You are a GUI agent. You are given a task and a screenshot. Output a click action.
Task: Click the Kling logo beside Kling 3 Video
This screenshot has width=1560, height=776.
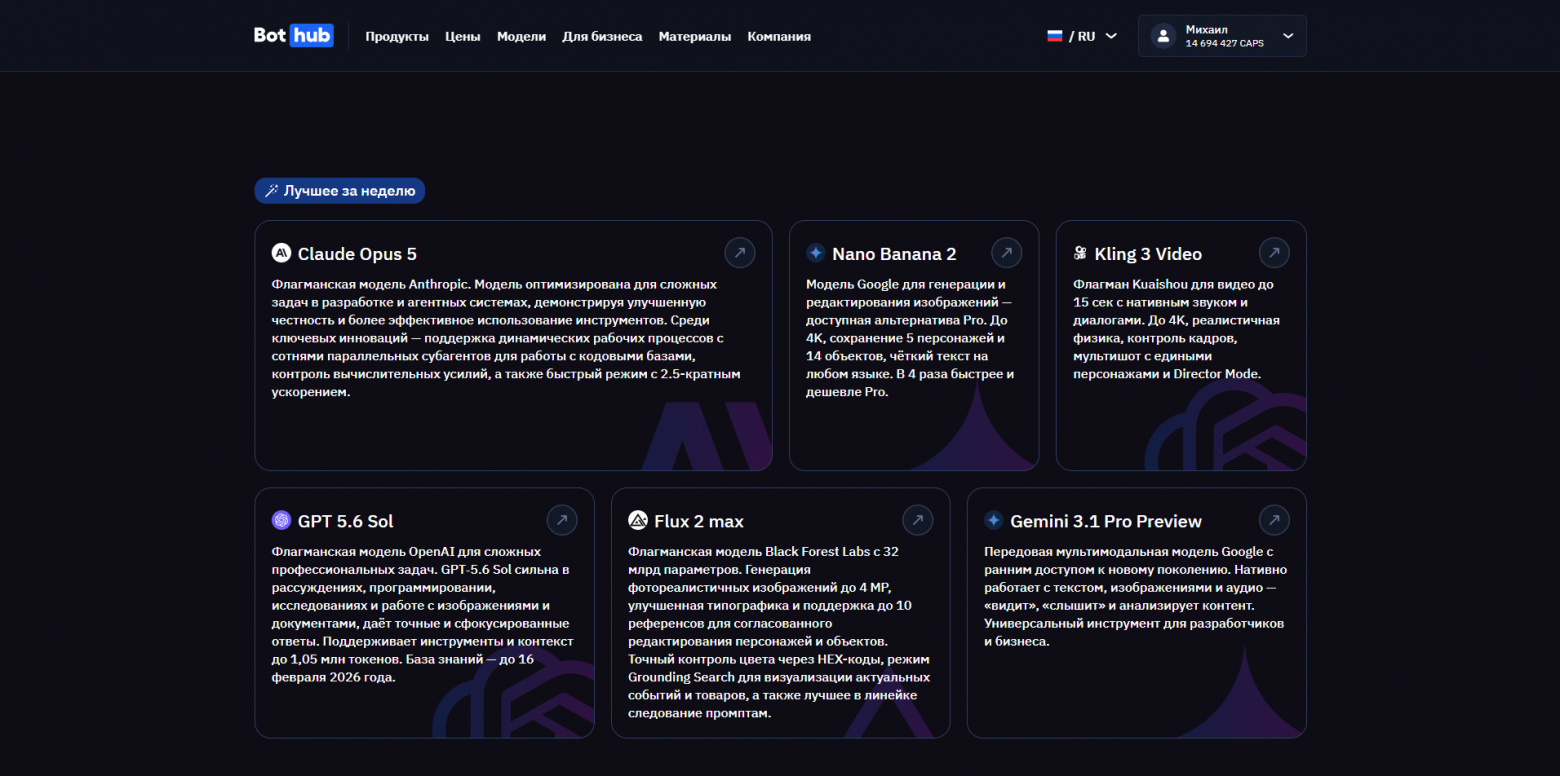click(x=1080, y=253)
